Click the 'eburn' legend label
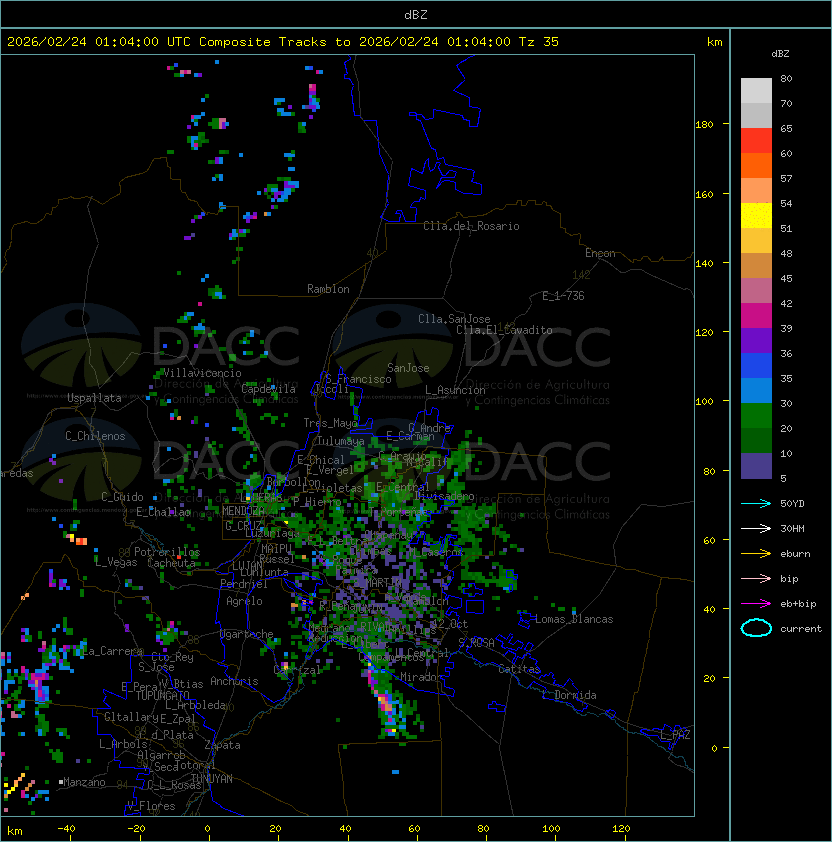This screenshot has height=842, width=832. 795,554
